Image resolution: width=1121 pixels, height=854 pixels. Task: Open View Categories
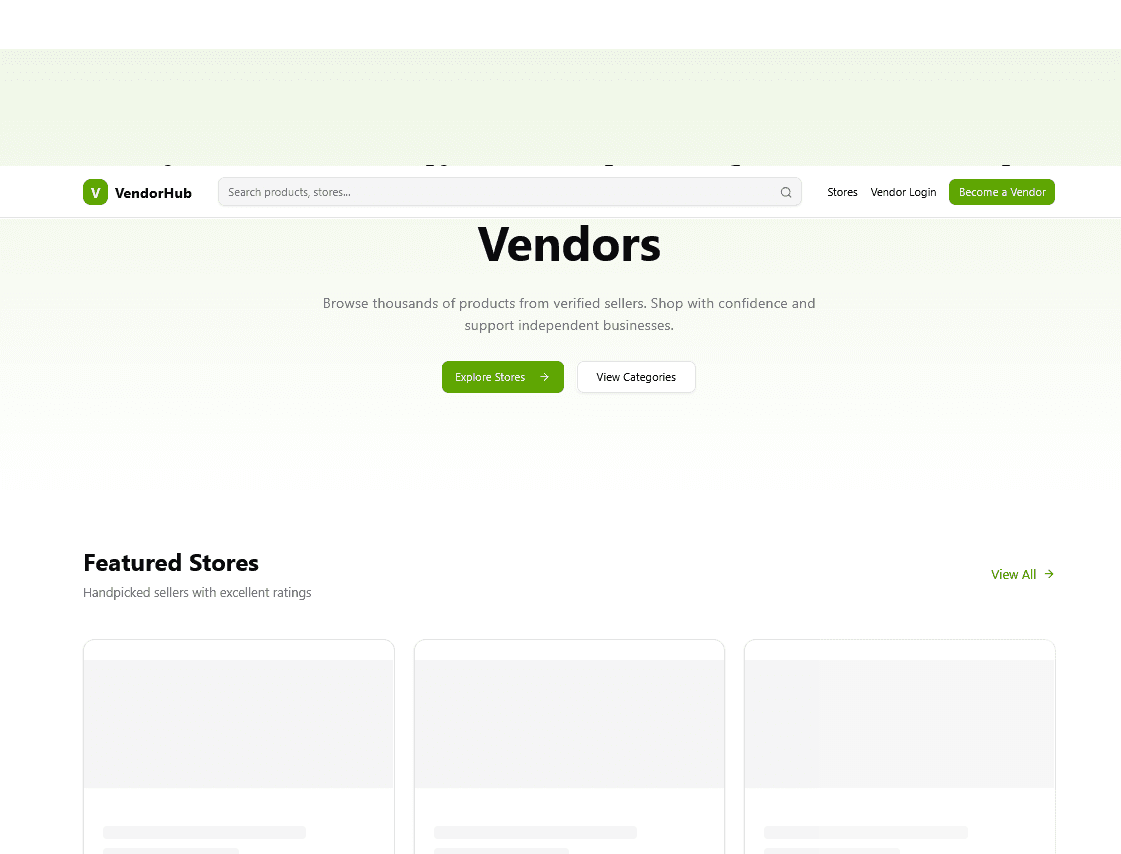(x=636, y=377)
